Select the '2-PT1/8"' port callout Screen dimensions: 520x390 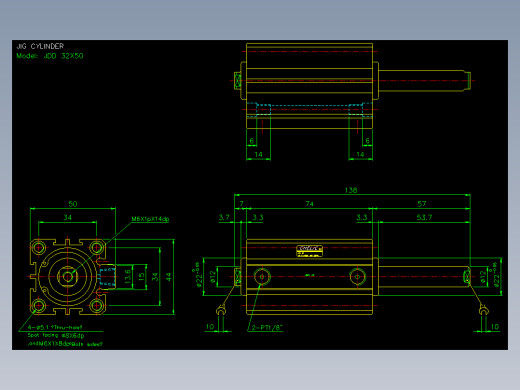267,328
